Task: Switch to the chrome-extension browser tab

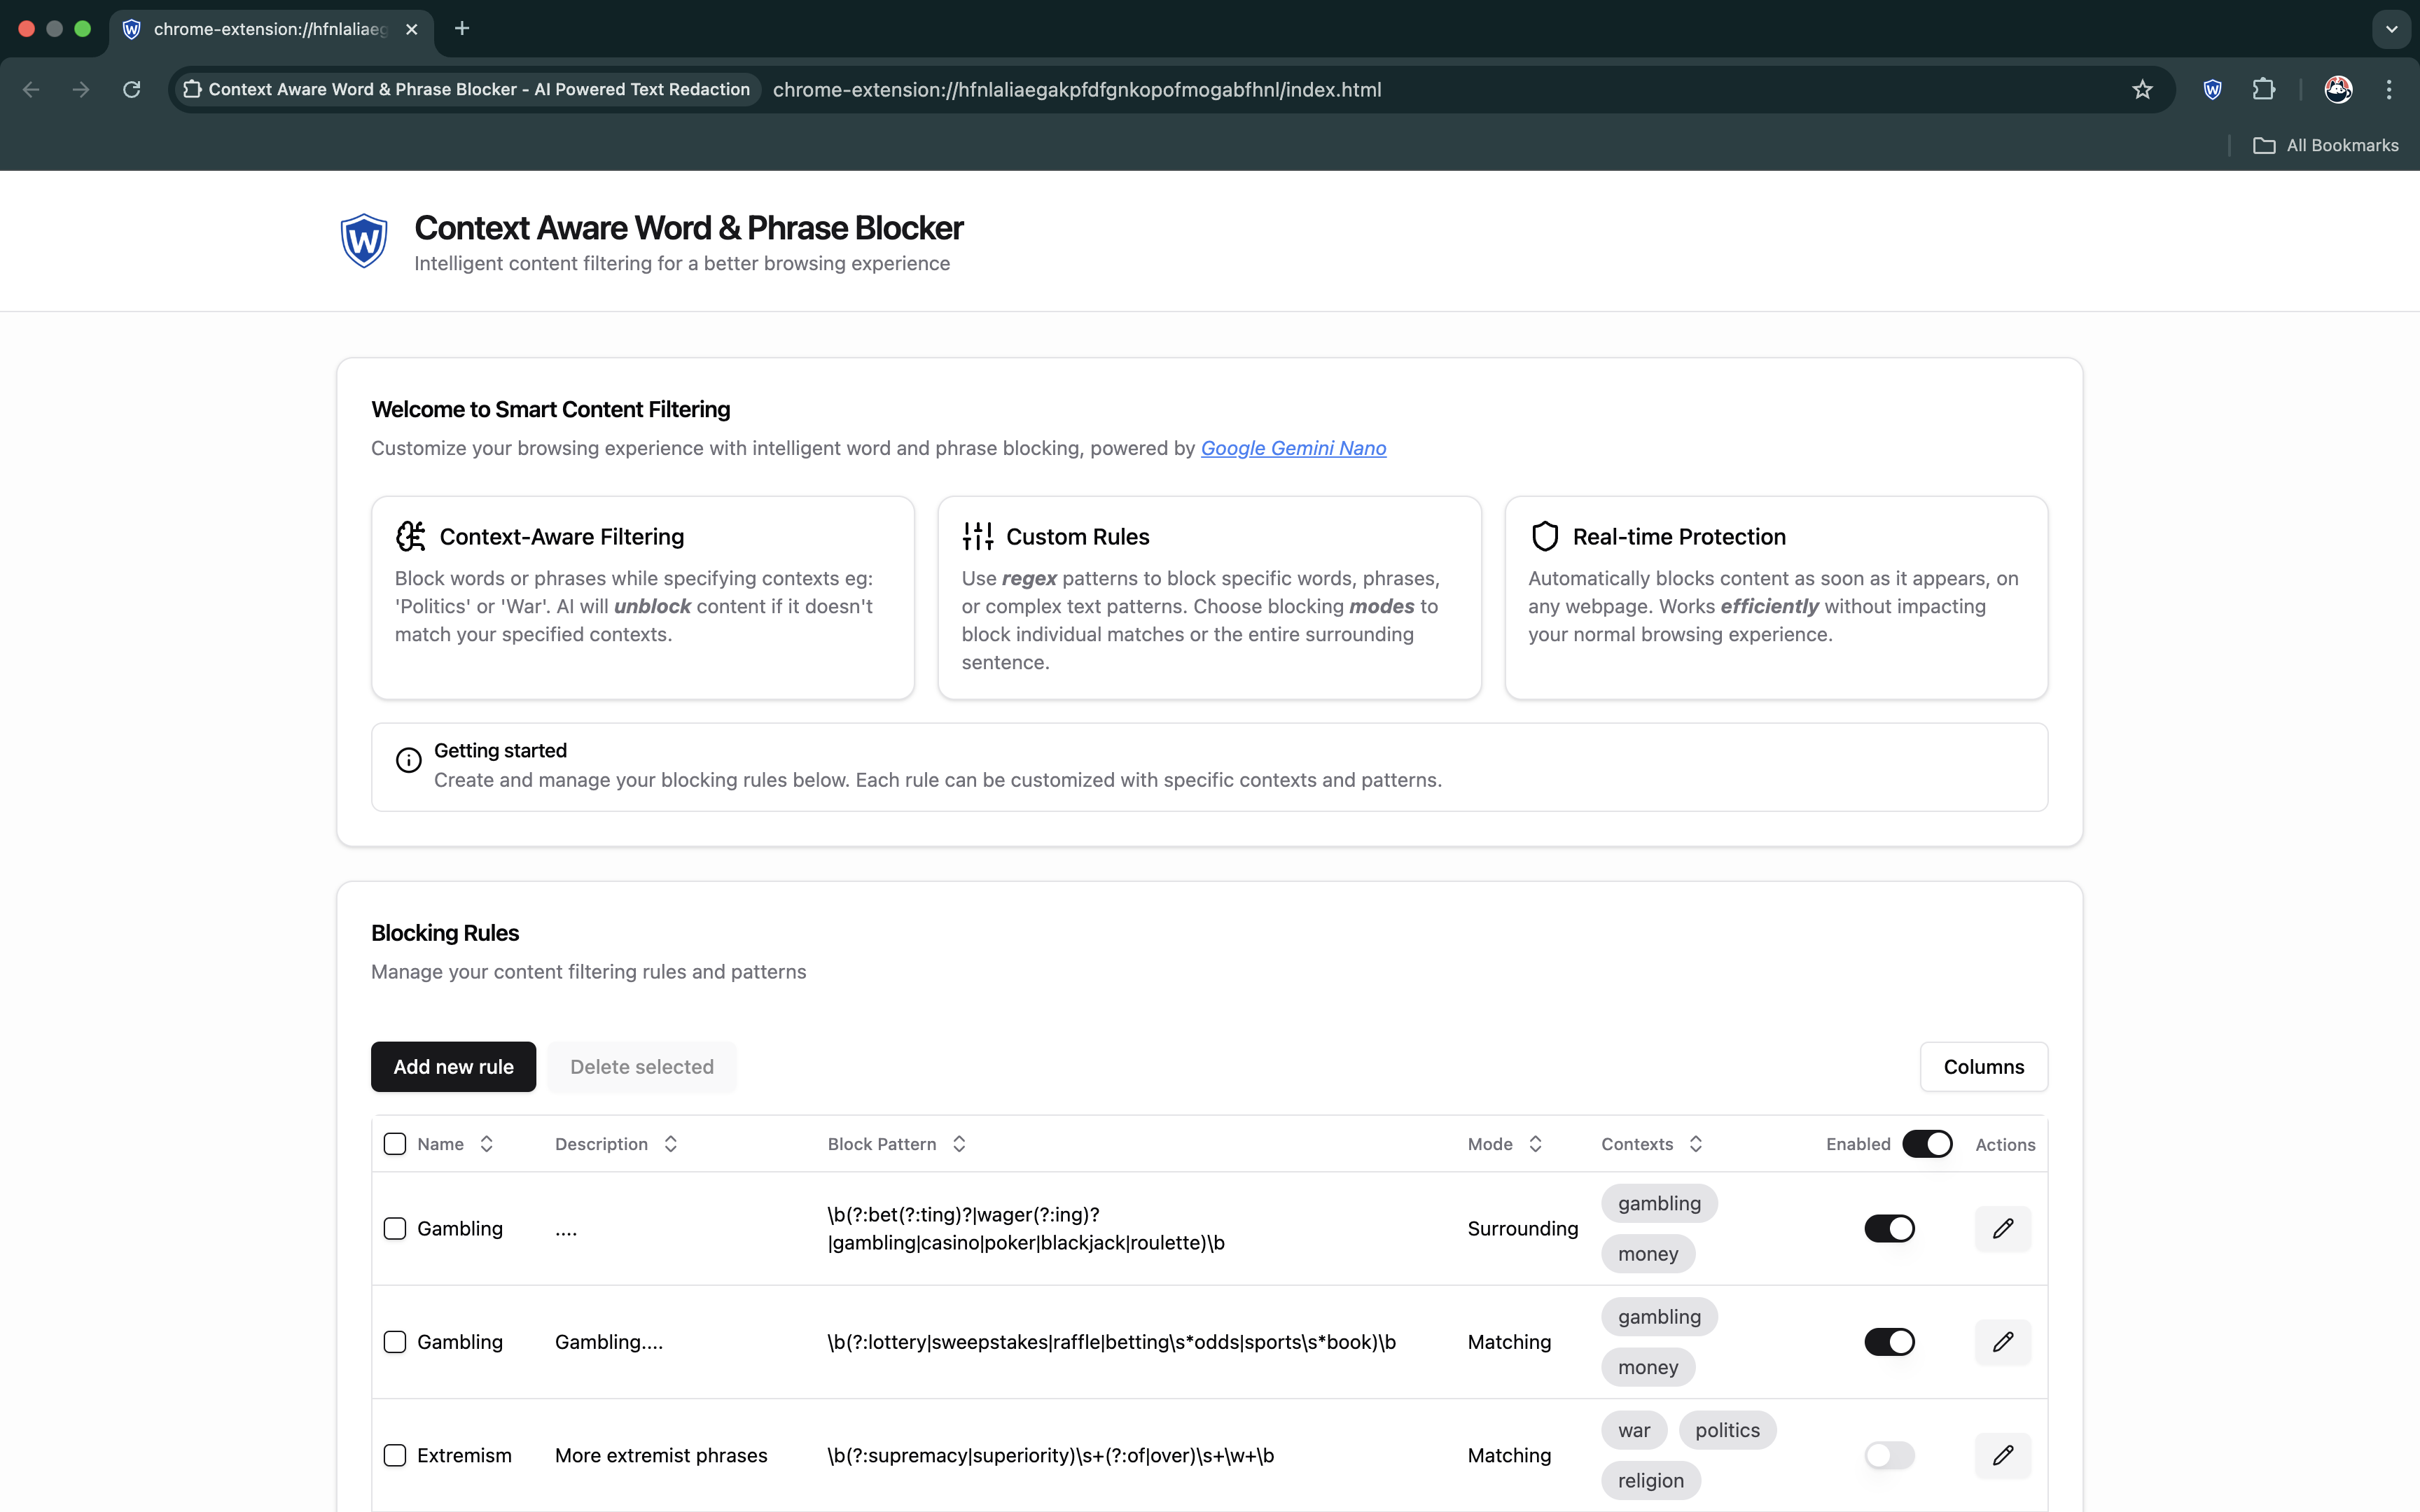Action: click(270, 29)
